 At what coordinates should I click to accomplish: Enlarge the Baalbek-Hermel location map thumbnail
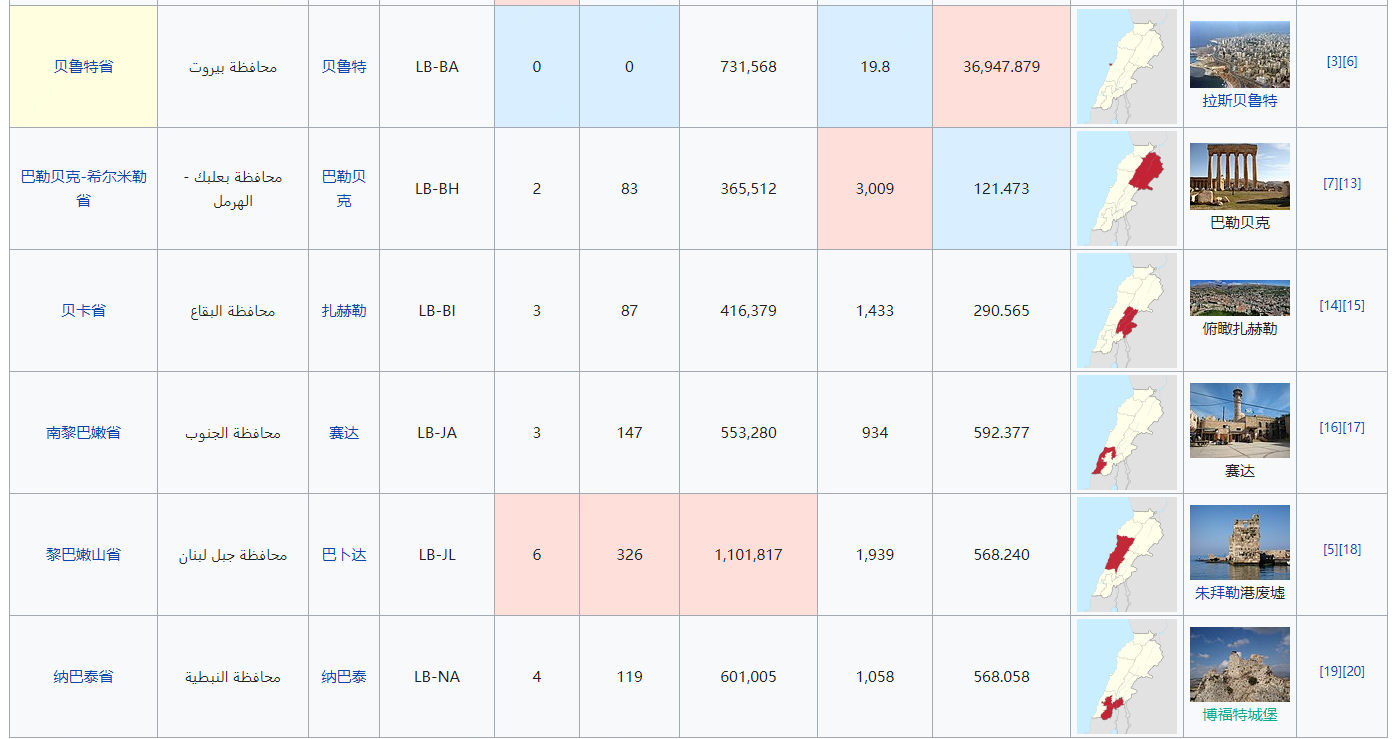tap(1126, 189)
